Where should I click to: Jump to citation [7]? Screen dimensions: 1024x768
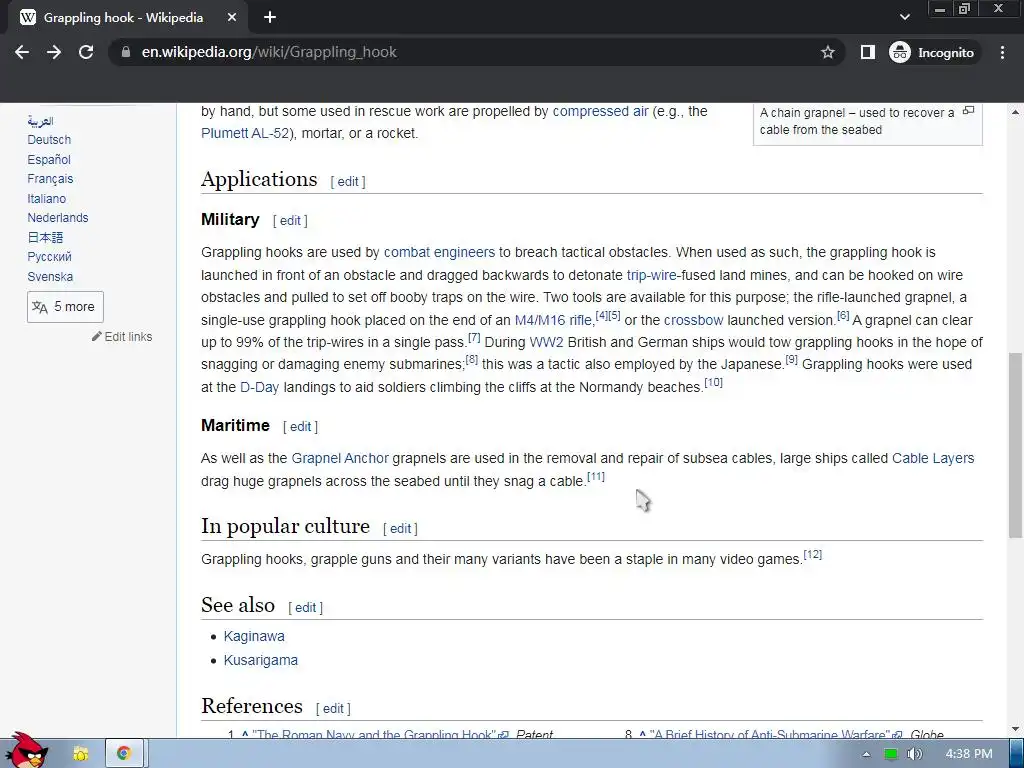(474, 338)
